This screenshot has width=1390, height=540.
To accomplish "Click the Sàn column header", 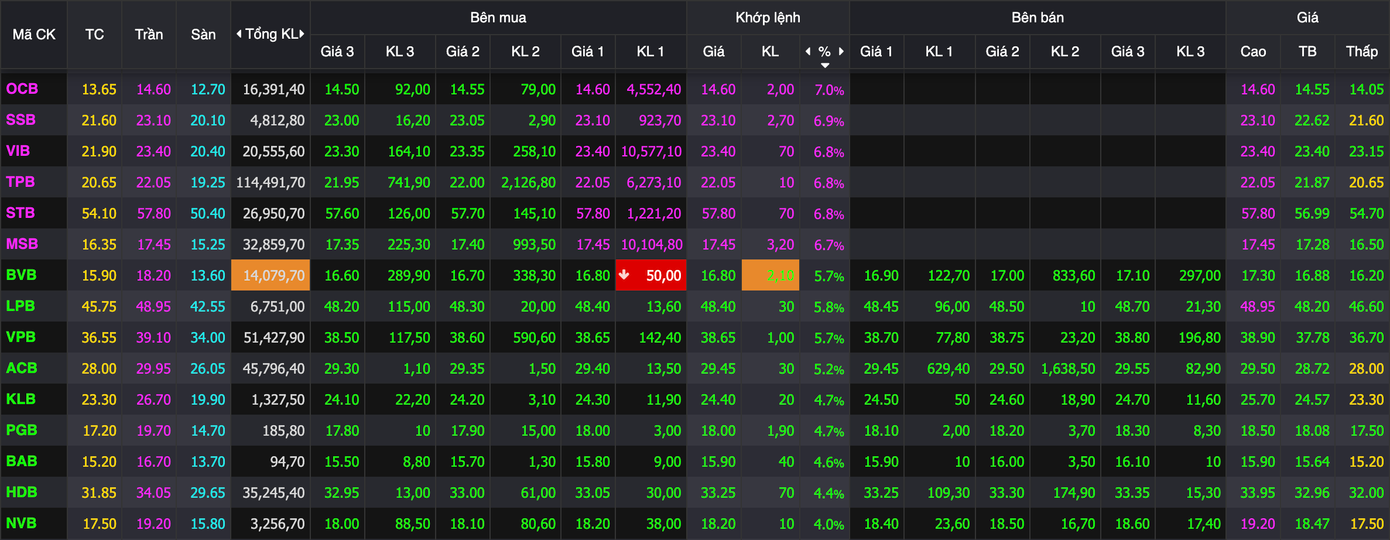I will coord(203,34).
